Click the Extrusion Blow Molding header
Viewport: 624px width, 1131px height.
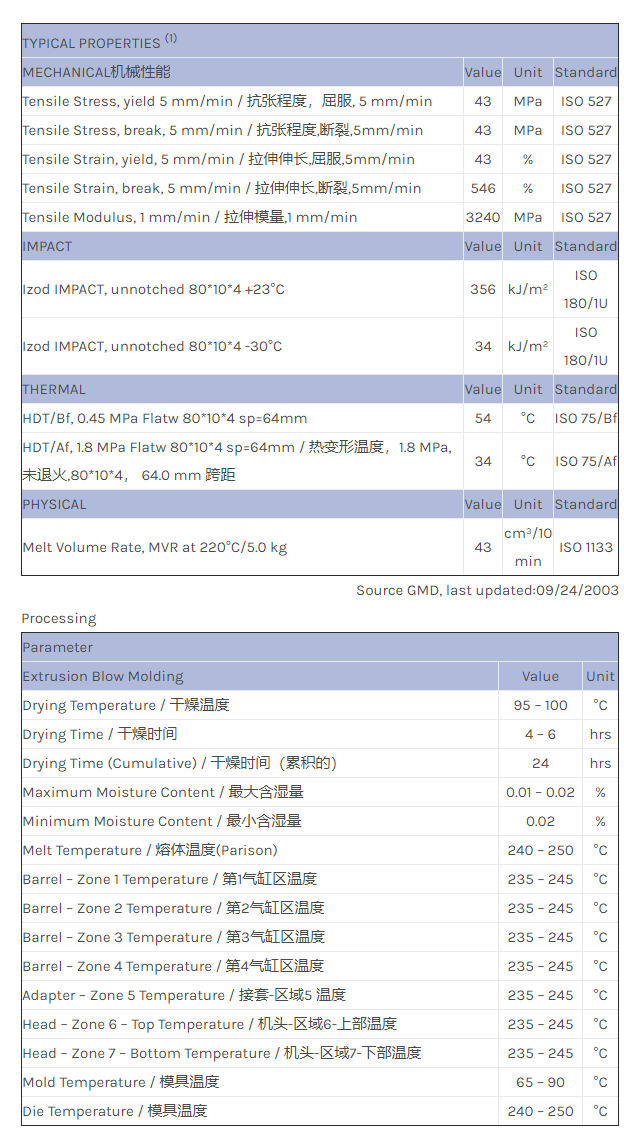pyautogui.click(x=103, y=676)
